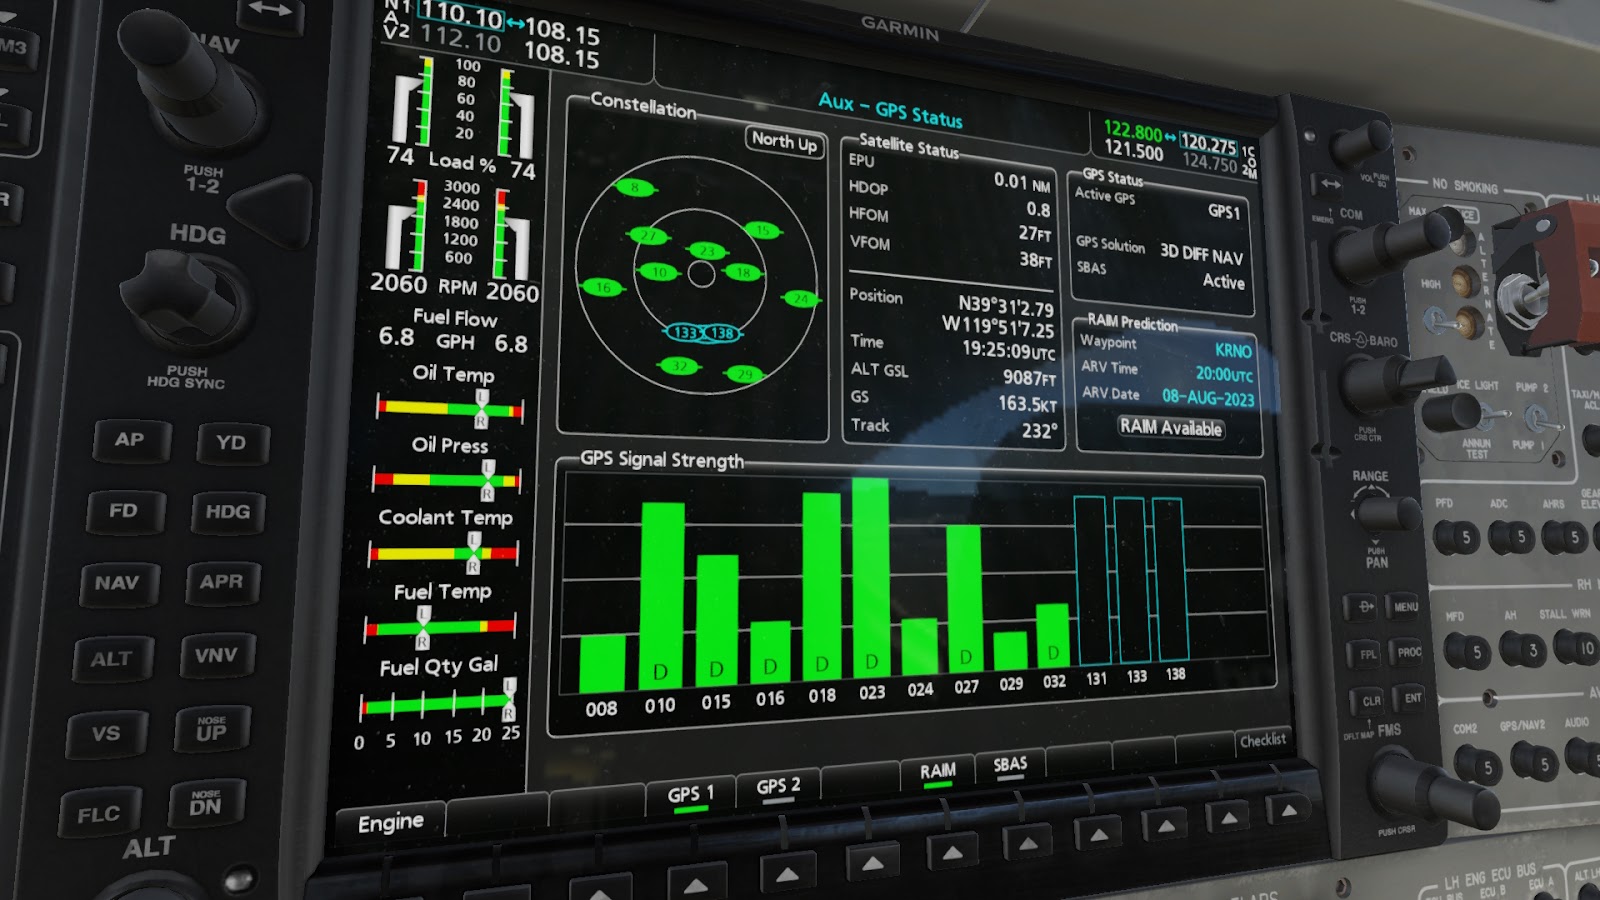
Task: Select the RAIM softkey
Action: tap(938, 771)
